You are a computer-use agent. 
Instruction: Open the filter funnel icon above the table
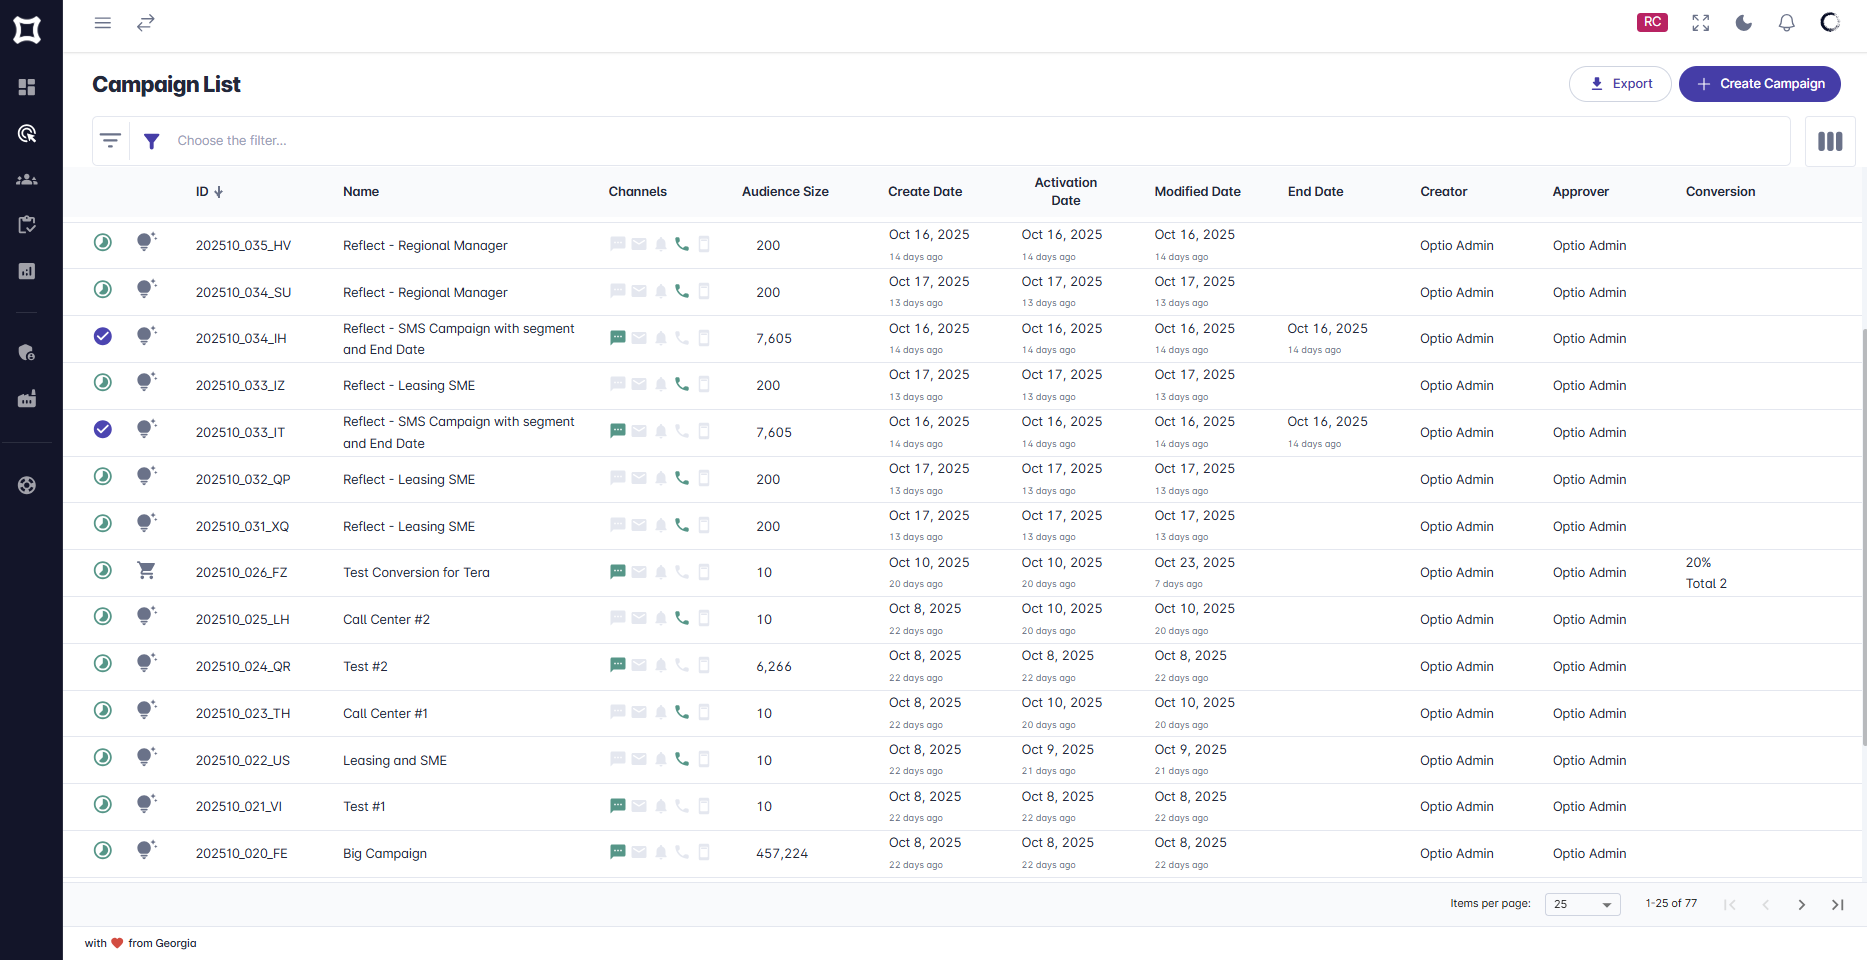pyautogui.click(x=151, y=141)
